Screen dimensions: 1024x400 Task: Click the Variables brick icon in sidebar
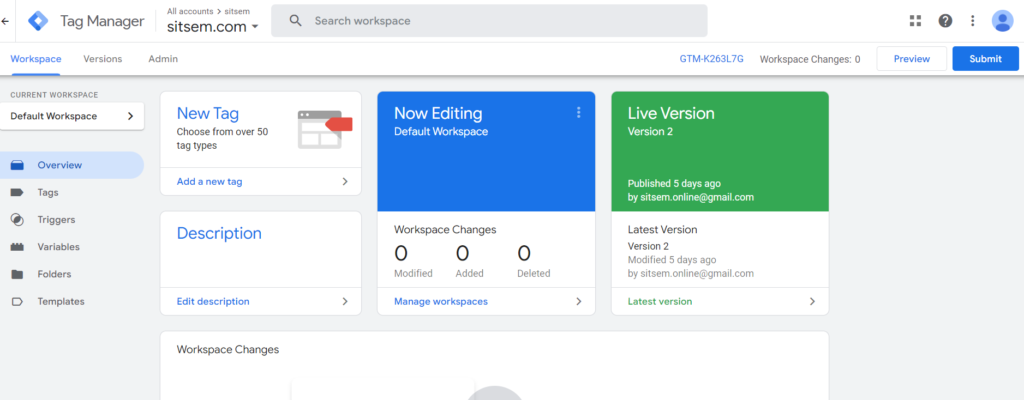coord(17,247)
